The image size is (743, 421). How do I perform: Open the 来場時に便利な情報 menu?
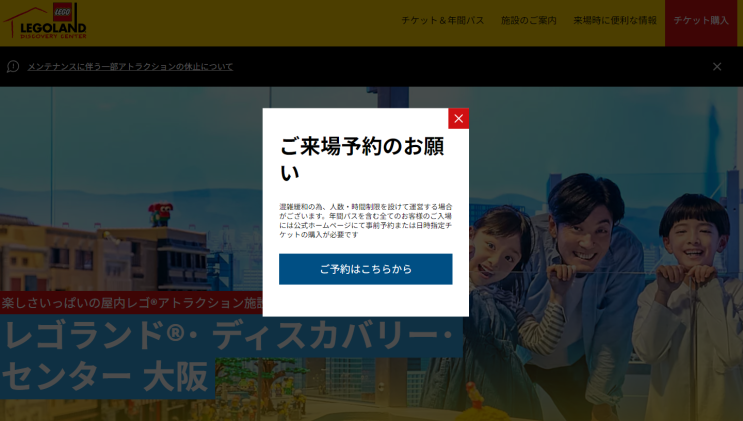(615, 20)
